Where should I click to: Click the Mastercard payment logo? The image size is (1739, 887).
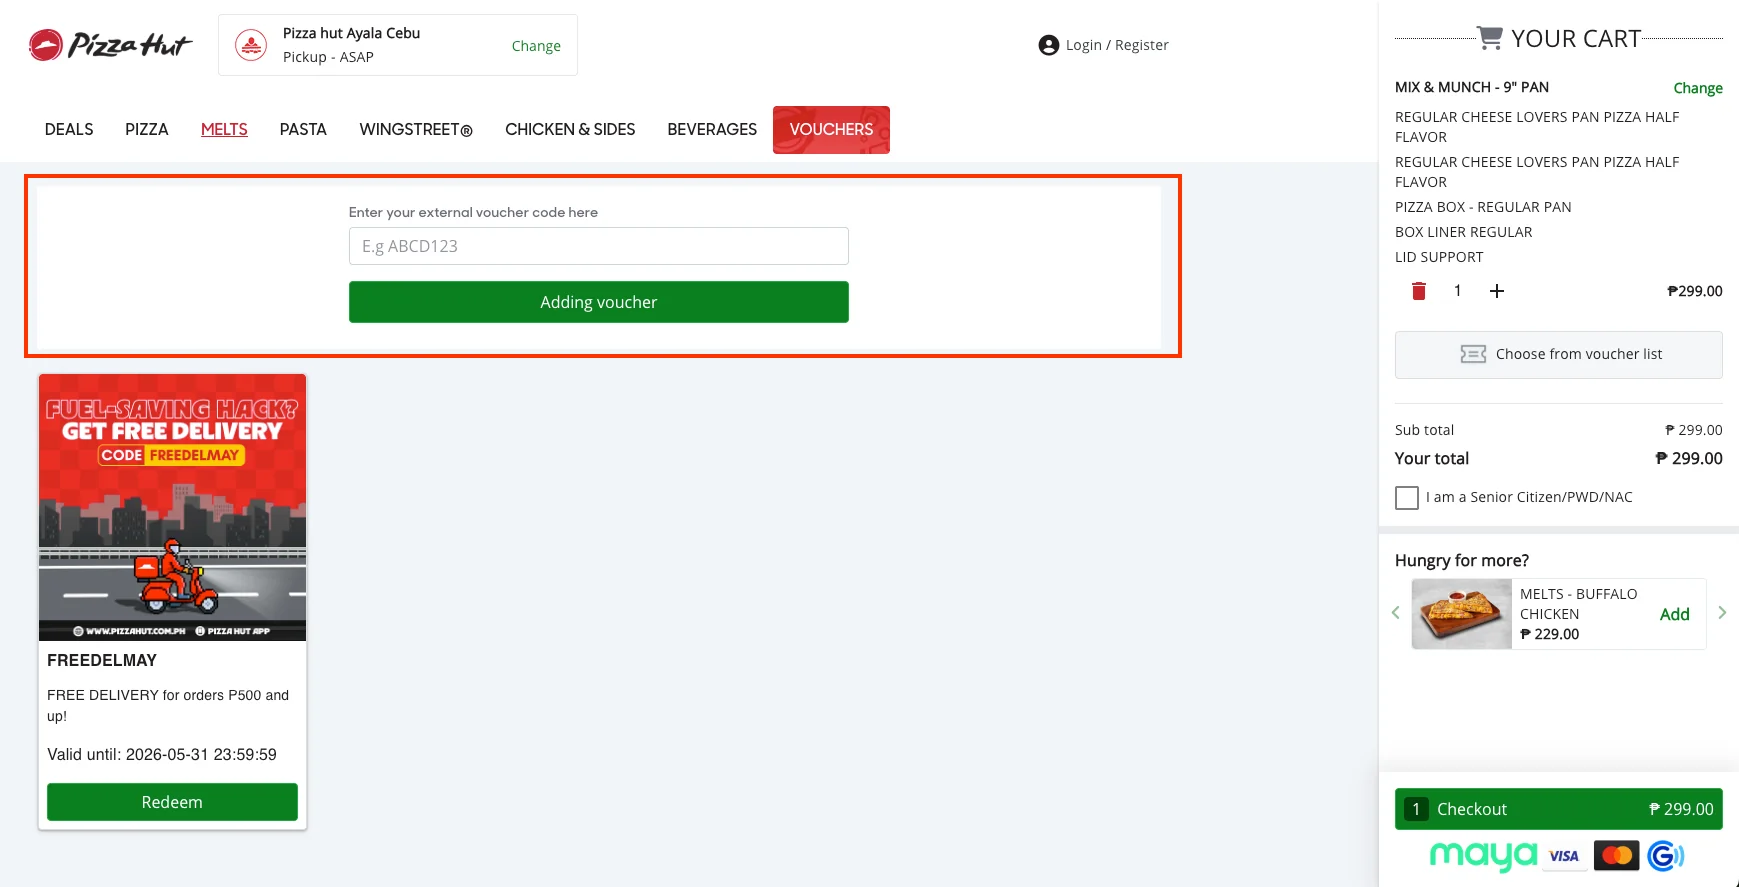tap(1616, 856)
